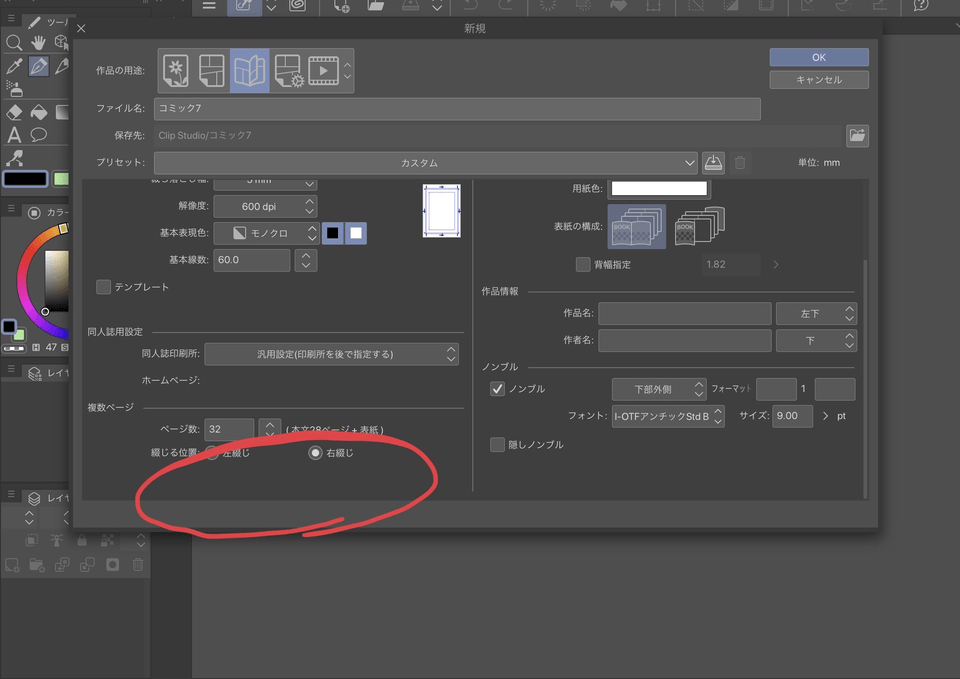Screen dimensions: 960x679
Task: Click the OK button
Action: (818, 57)
